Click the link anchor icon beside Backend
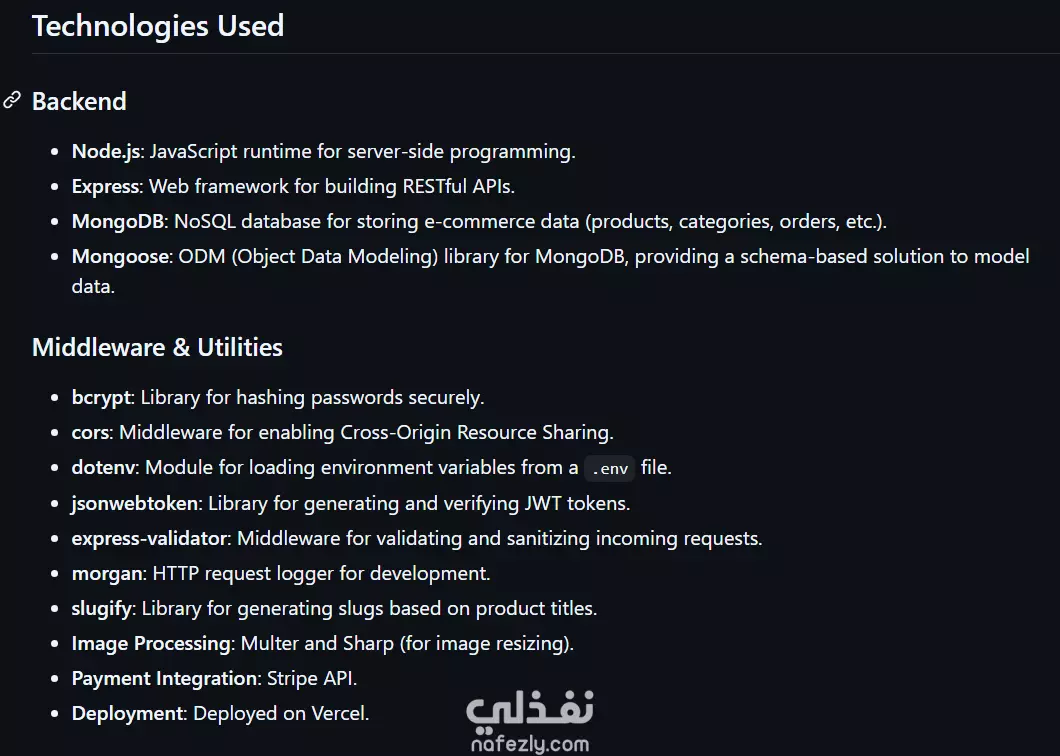 click(x=12, y=100)
